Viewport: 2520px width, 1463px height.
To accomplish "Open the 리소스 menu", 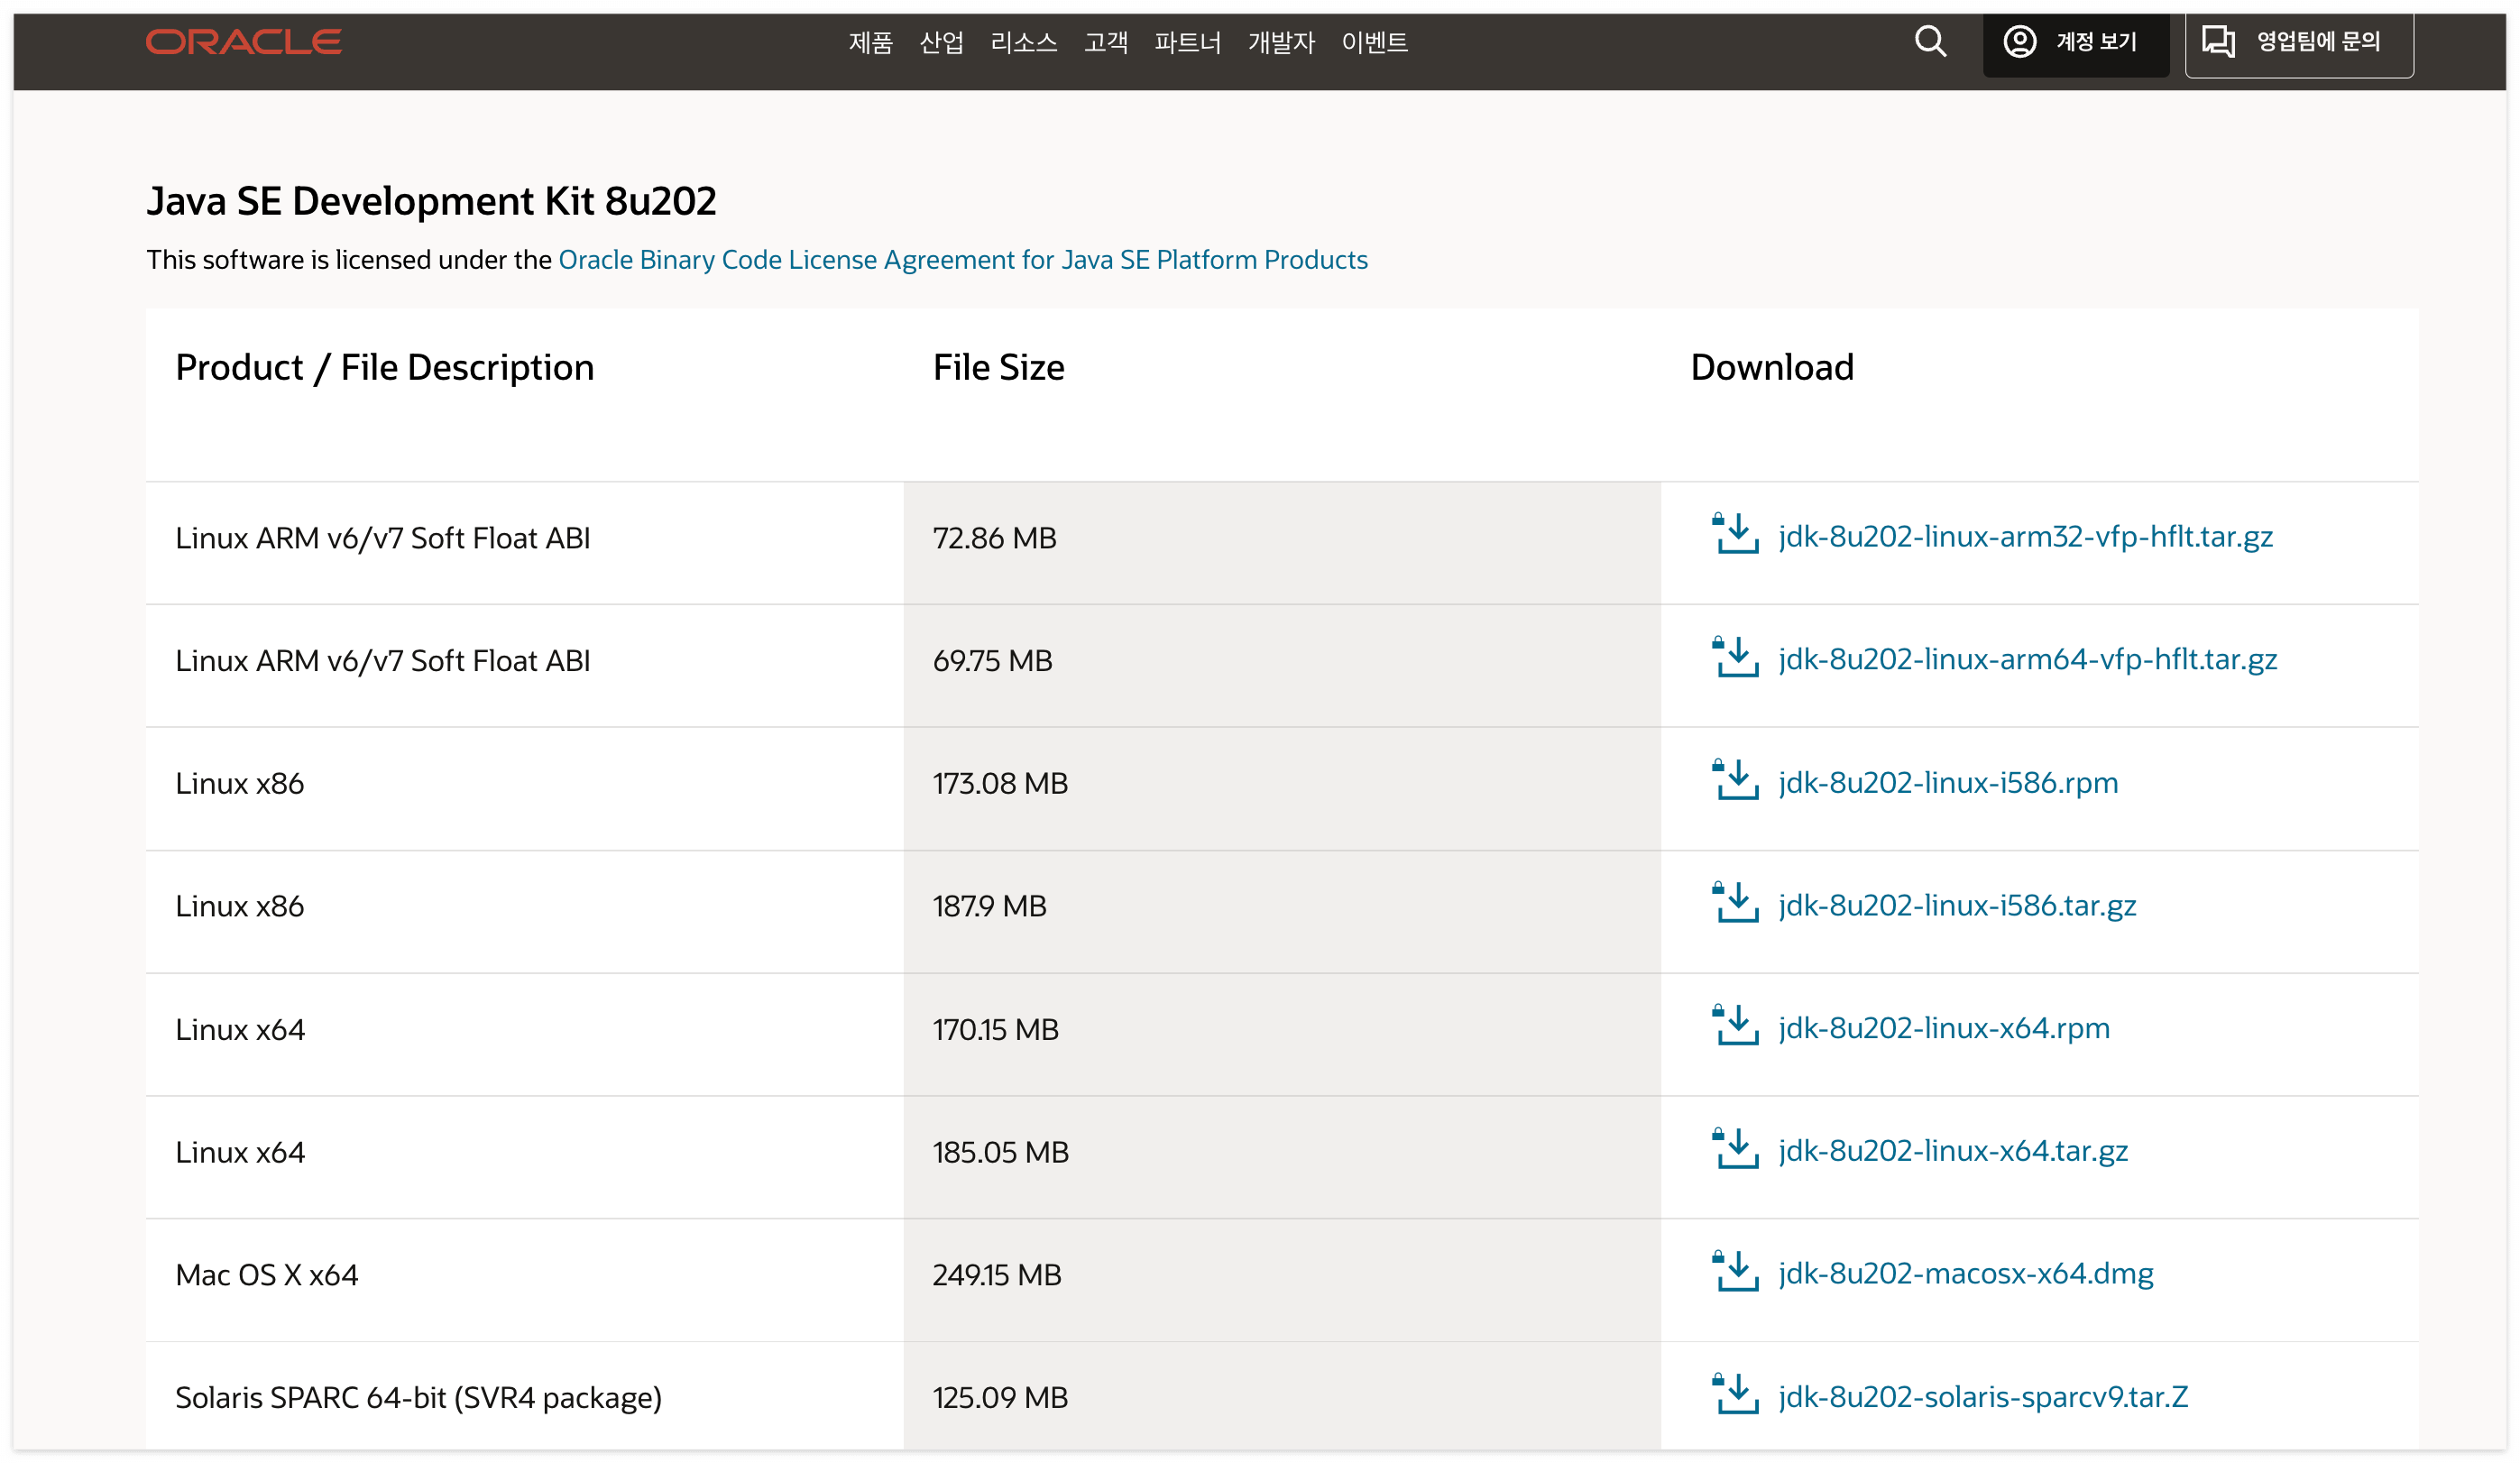I will coord(1023,42).
